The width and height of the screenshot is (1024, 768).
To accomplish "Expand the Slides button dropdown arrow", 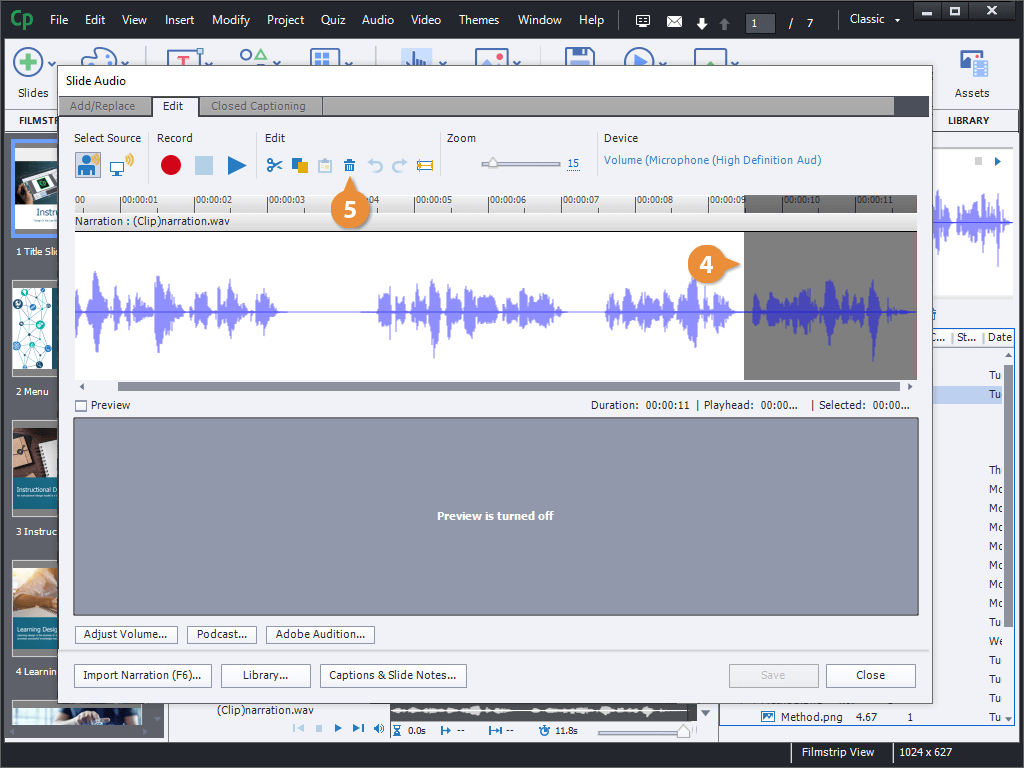I will click(x=52, y=65).
